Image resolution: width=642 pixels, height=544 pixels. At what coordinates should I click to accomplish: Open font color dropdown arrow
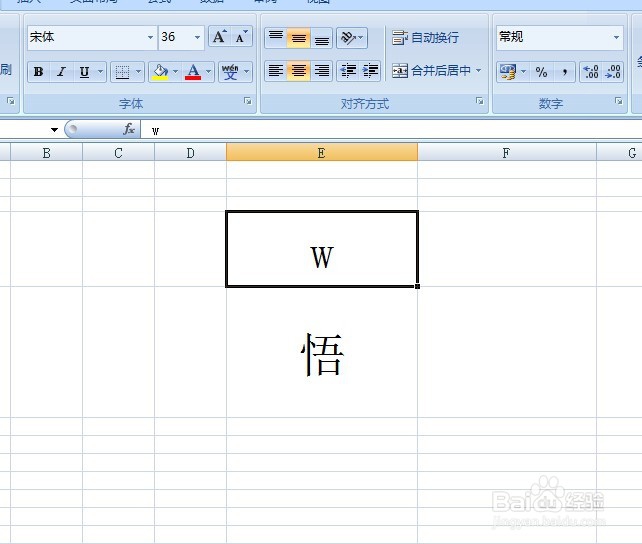pos(208,72)
